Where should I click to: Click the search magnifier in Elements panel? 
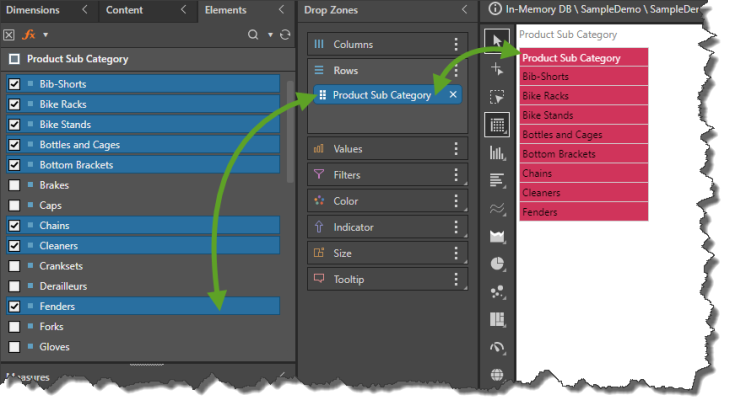[x=254, y=34]
